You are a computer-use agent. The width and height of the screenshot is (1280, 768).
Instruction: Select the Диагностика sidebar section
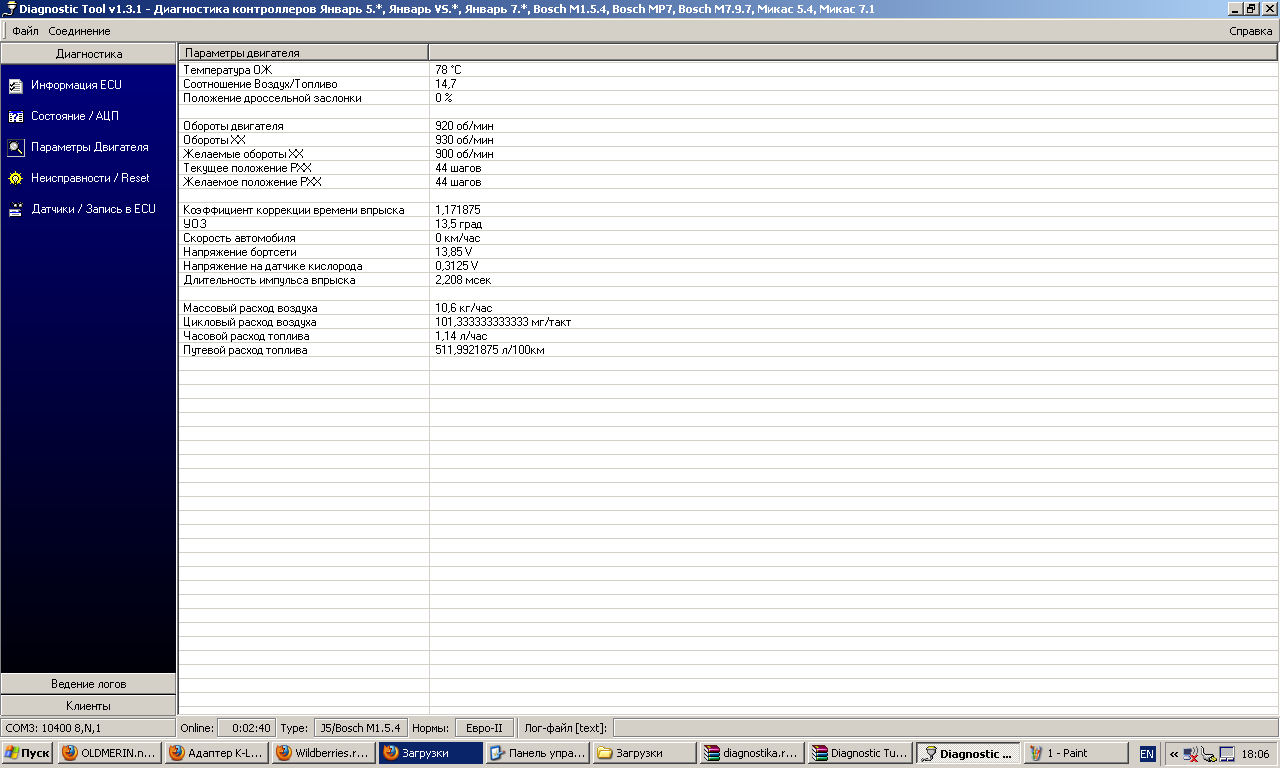pyautogui.click(x=88, y=54)
